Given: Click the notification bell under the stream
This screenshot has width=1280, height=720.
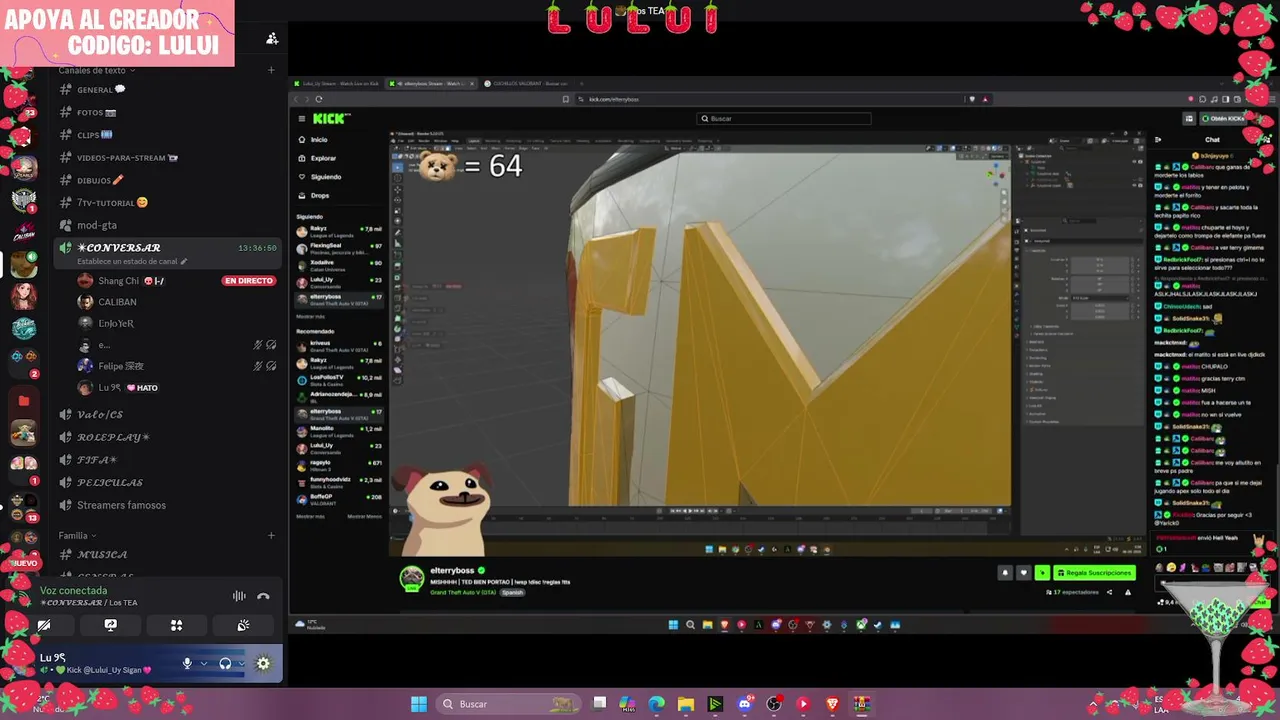Looking at the screenshot, I should (x=1005, y=573).
